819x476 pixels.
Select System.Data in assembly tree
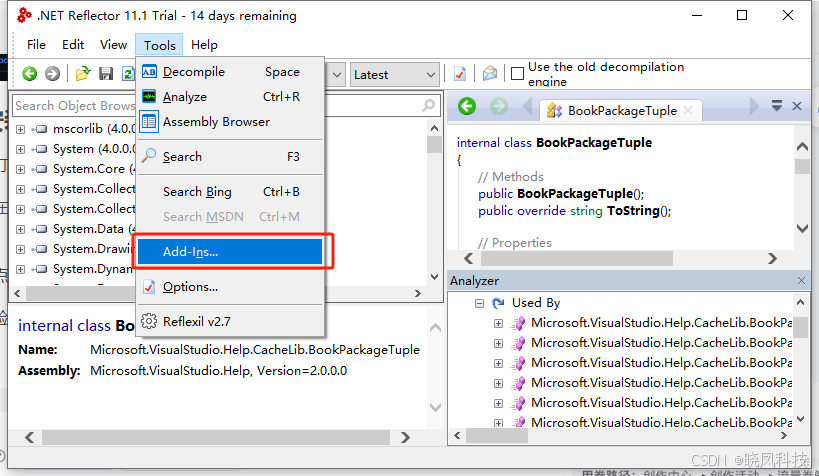point(88,229)
